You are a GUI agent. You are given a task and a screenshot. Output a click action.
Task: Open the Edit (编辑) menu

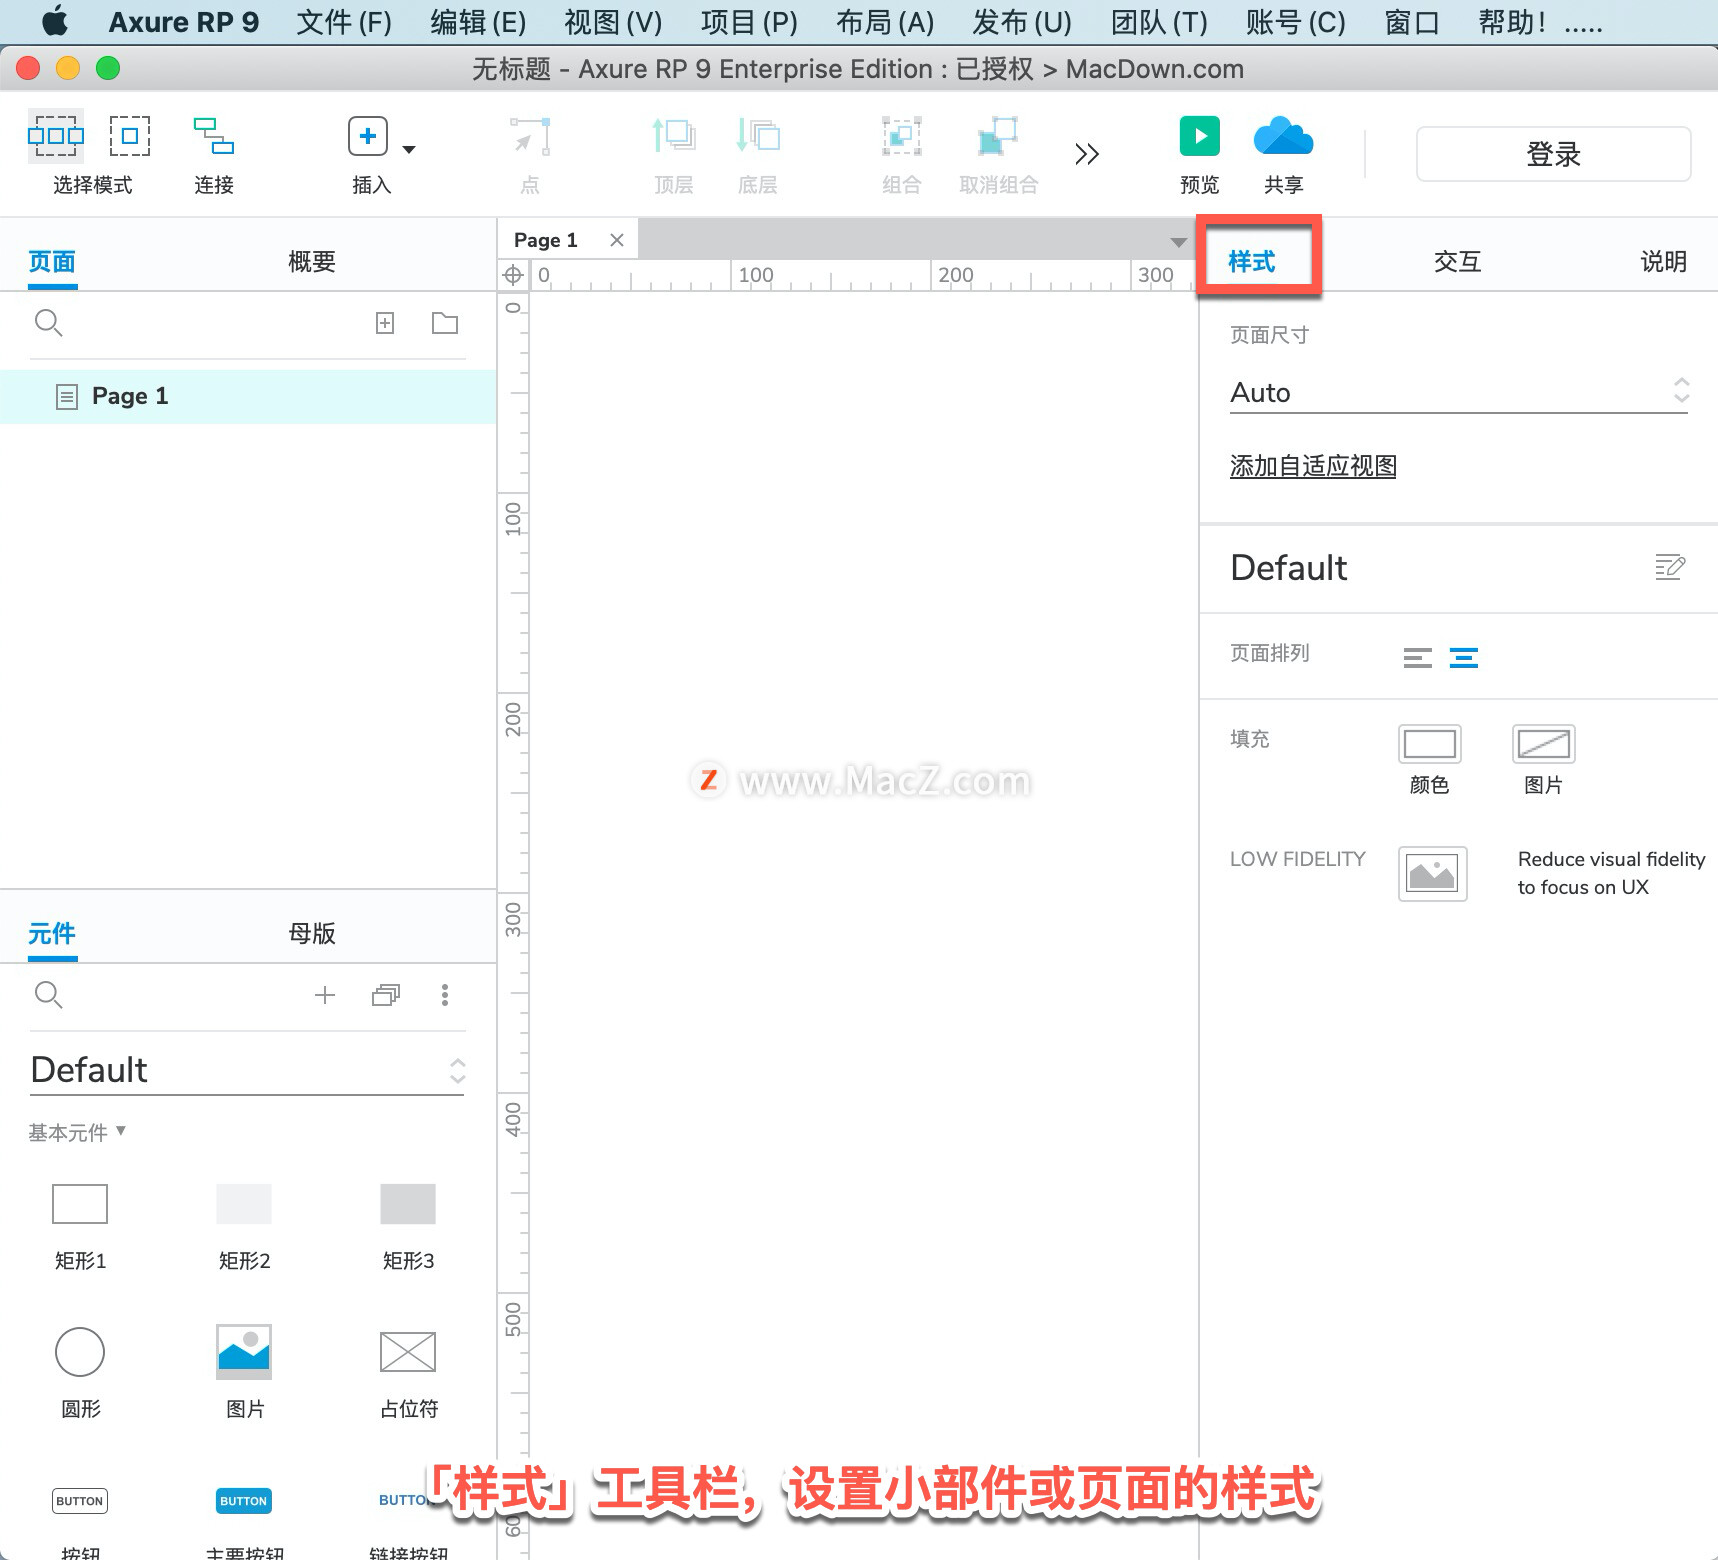(478, 22)
